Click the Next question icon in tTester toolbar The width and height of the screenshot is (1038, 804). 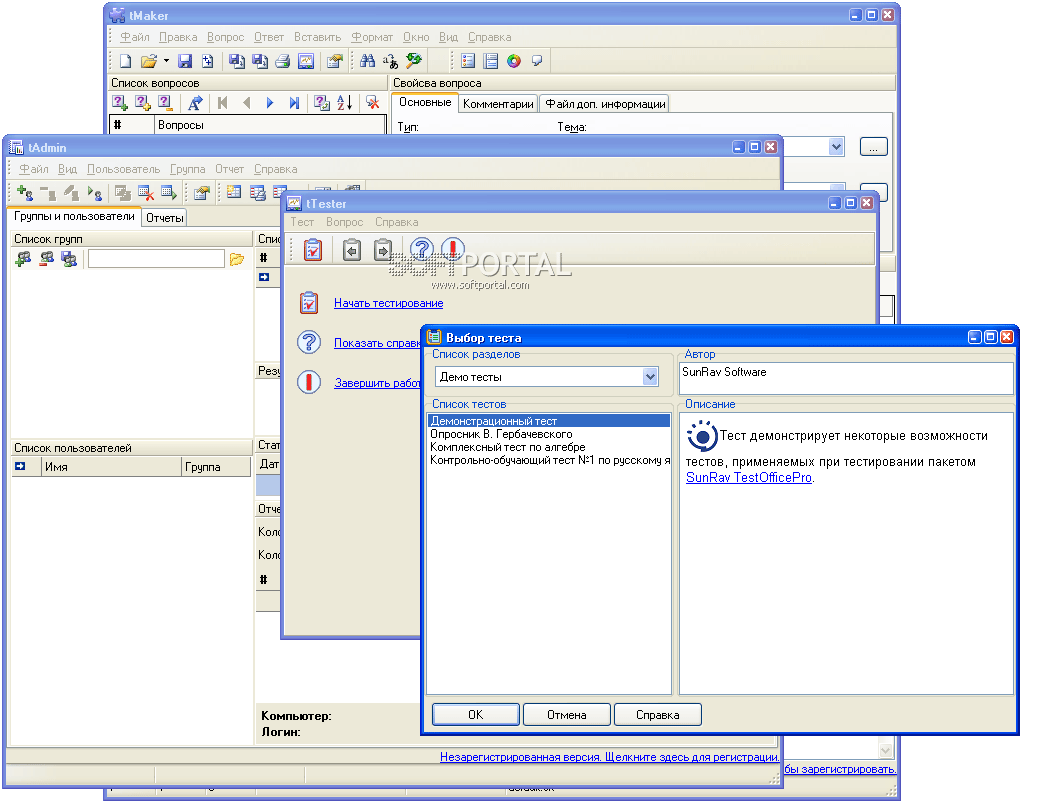(383, 250)
